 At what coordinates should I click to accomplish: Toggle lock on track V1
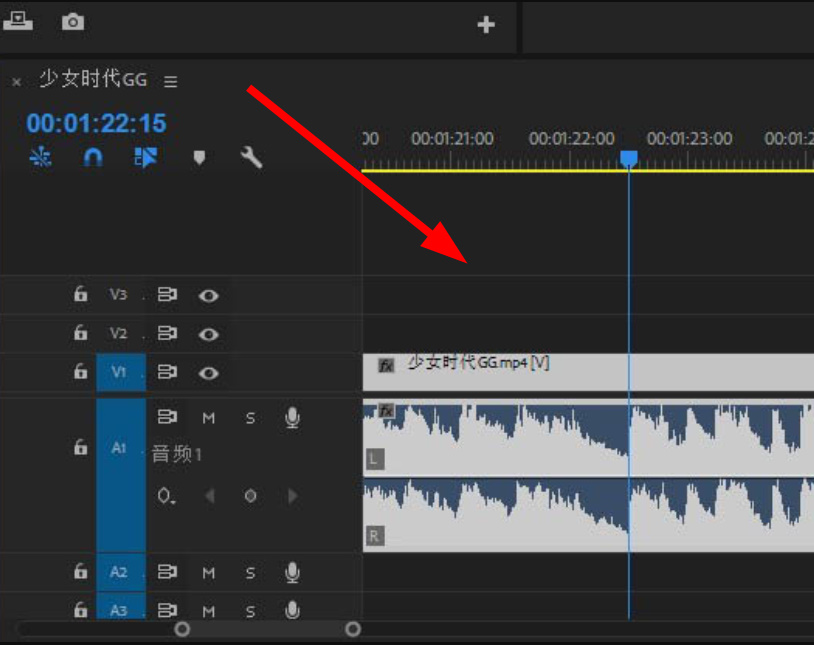(x=80, y=372)
